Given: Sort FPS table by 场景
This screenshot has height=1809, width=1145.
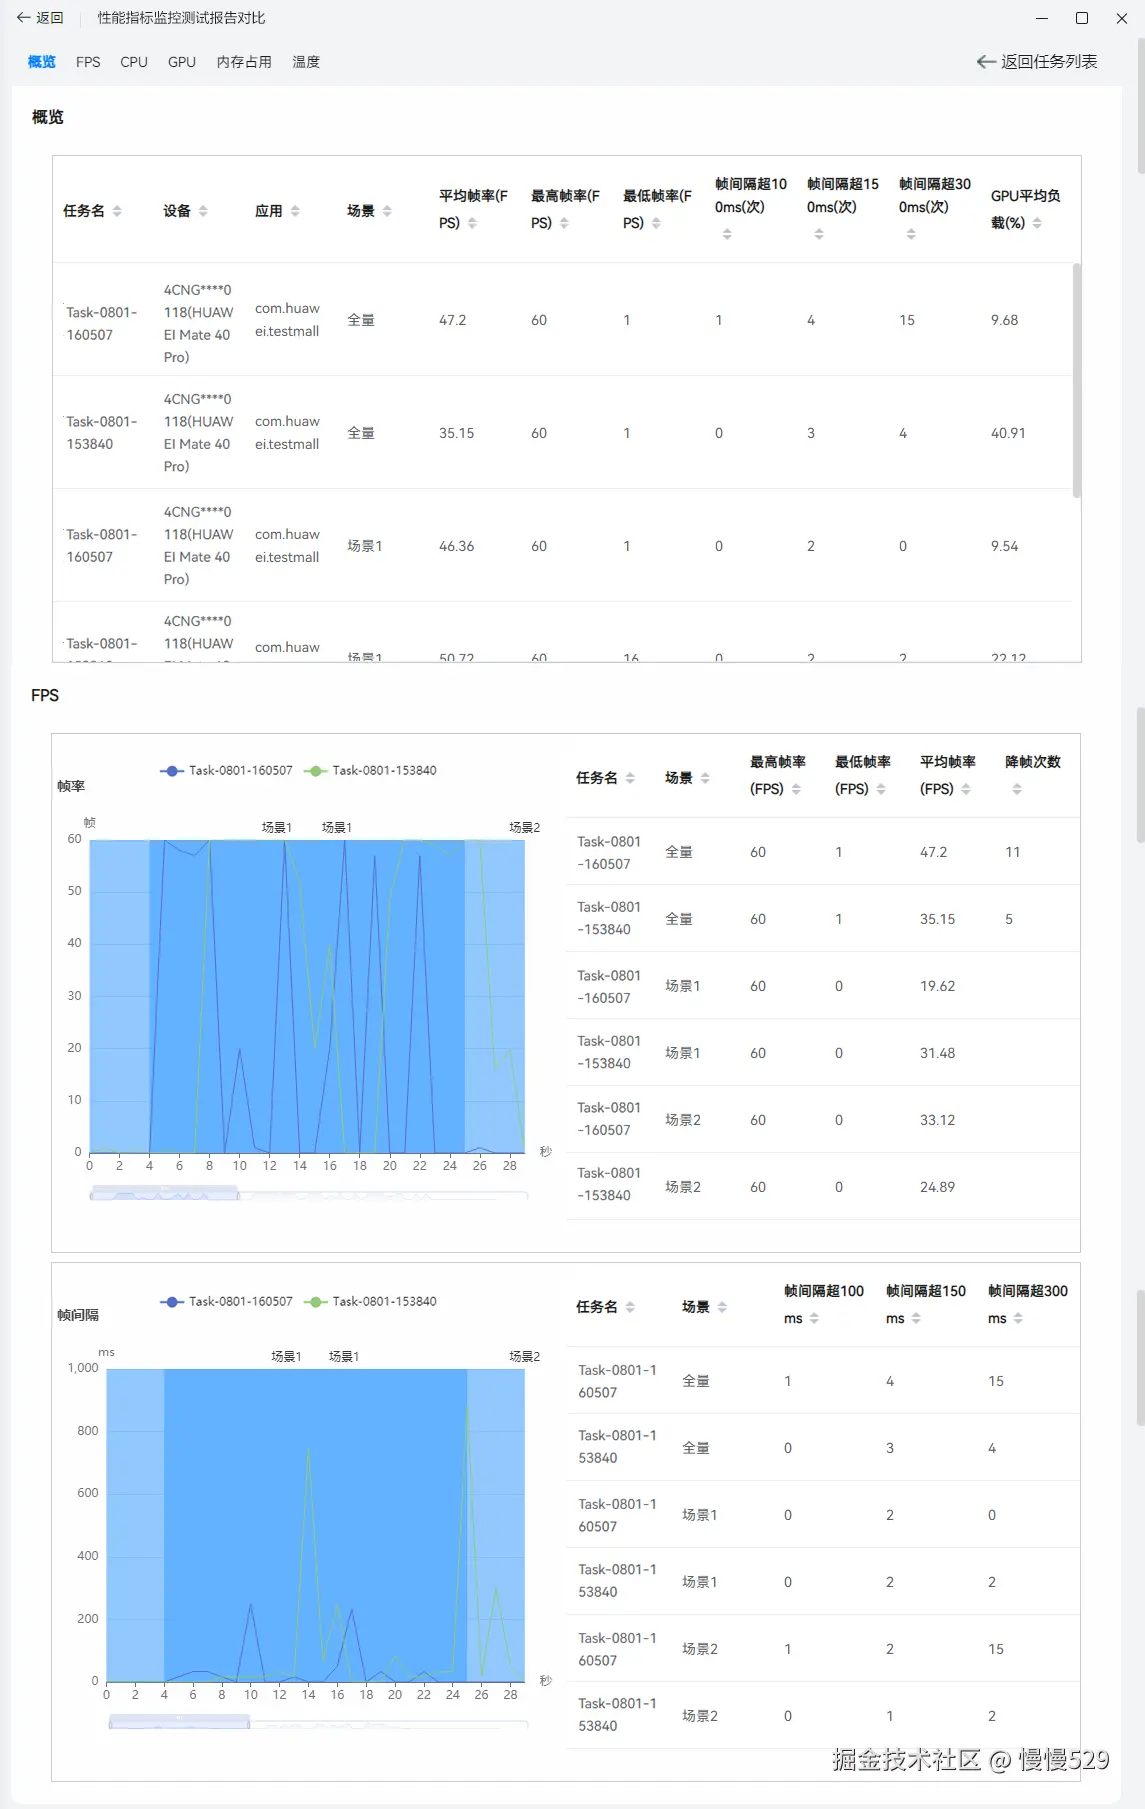Looking at the screenshot, I should pos(705,778).
